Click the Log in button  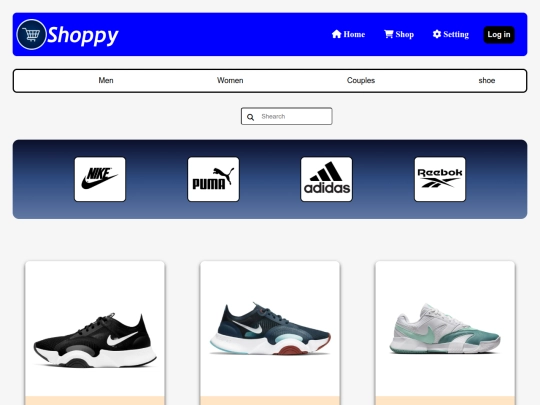click(499, 34)
